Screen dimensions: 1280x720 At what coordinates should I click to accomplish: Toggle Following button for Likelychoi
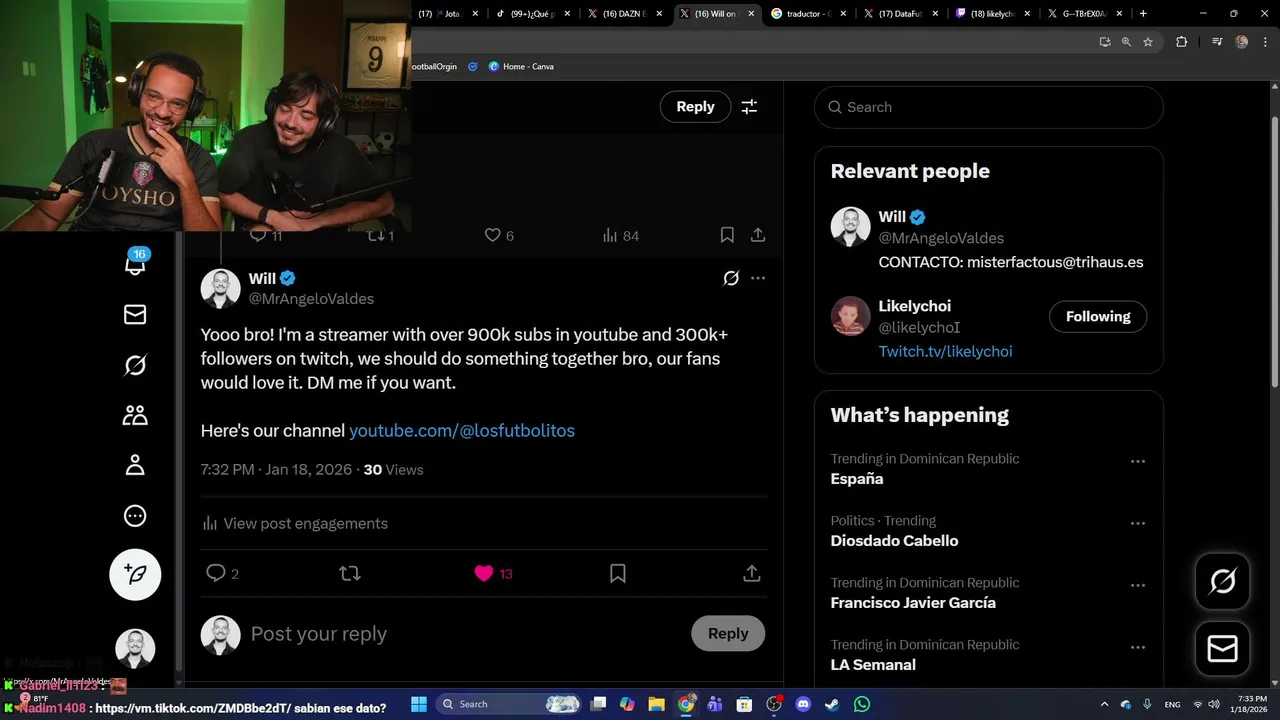click(1098, 316)
